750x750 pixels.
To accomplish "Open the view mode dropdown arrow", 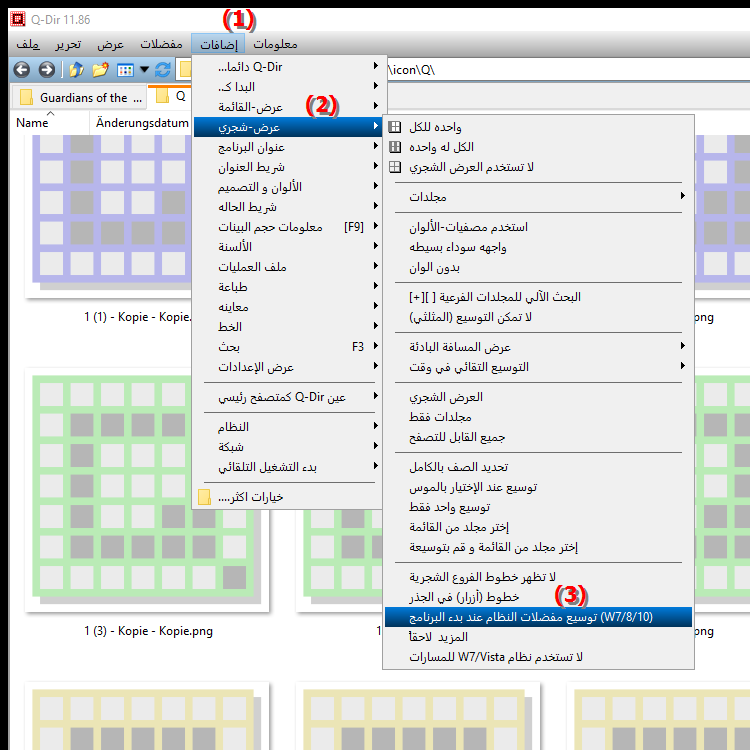I will point(144,70).
